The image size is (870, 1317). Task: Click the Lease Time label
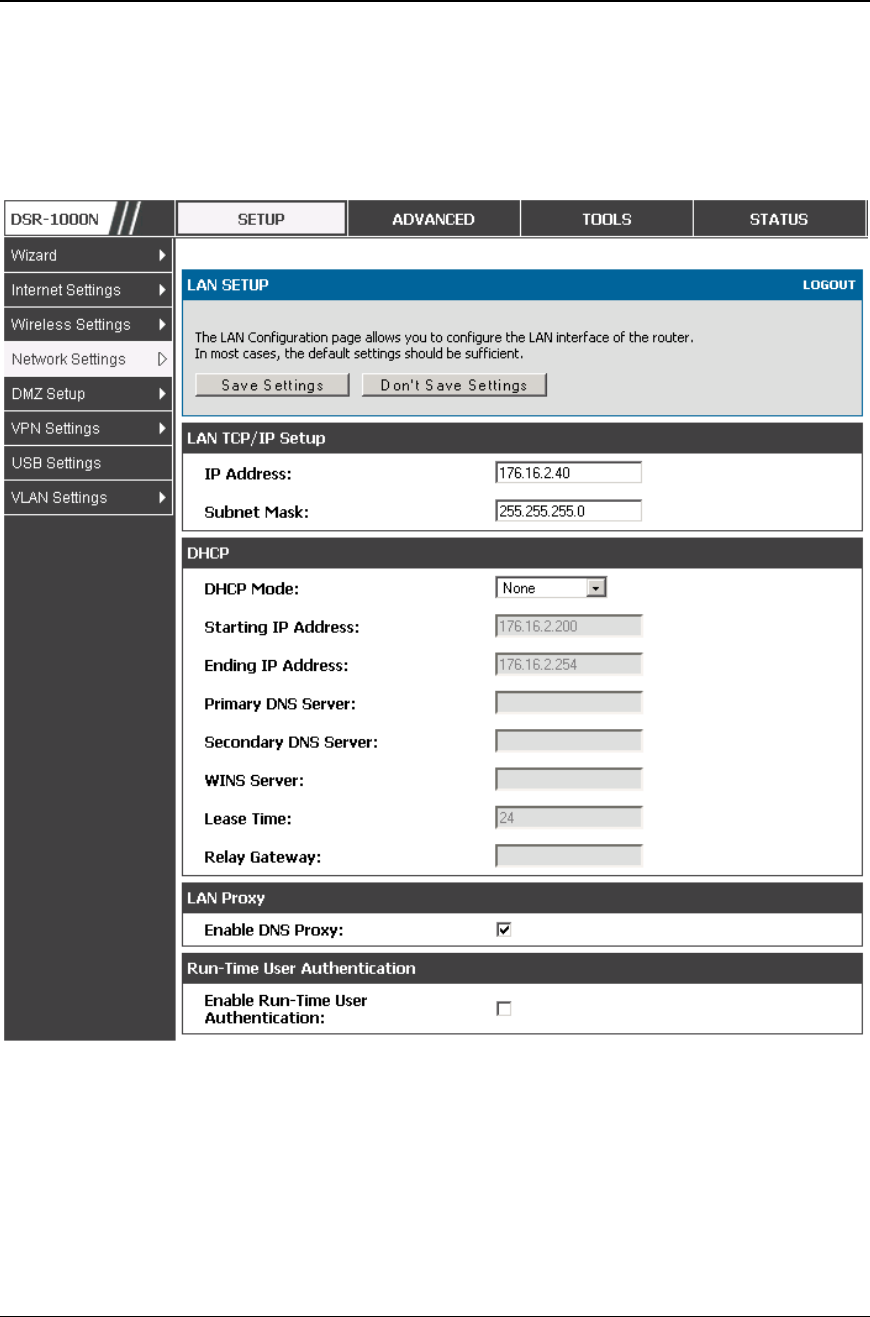point(246,819)
